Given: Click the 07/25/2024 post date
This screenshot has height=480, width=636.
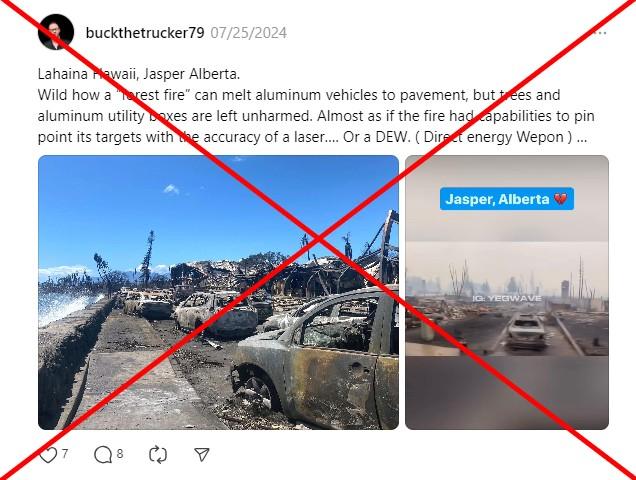Looking at the screenshot, I should (249, 33).
